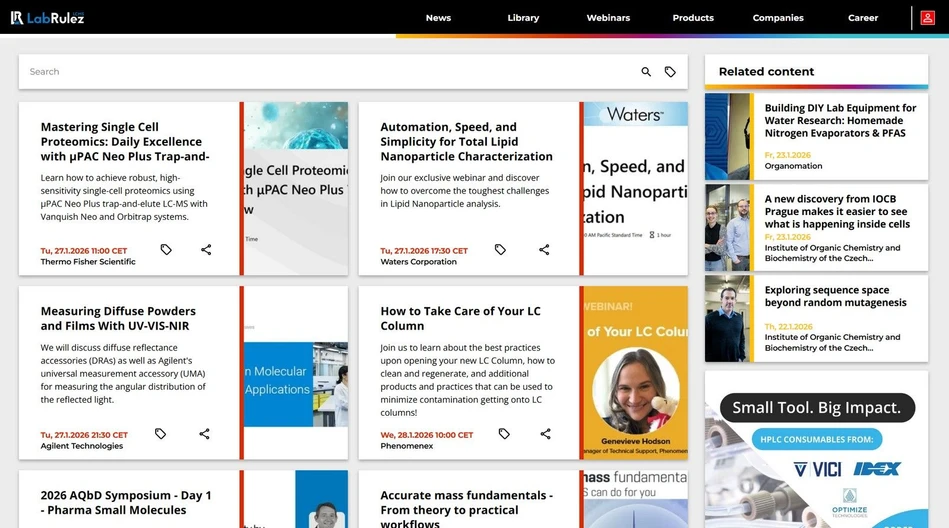Image resolution: width=949 pixels, height=528 pixels.
Task: Open the Genevieve Hodson webinar thumbnail
Action: pyautogui.click(x=635, y=372)
